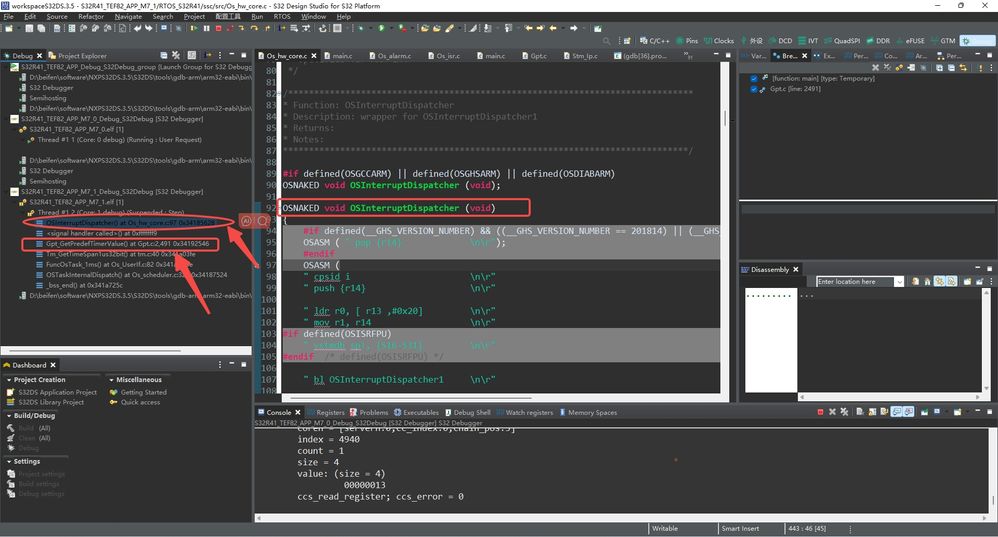Click the red Terminate debug icon
Screen dimensions: 998x537
pyautogui.click(x=218, y=28)
